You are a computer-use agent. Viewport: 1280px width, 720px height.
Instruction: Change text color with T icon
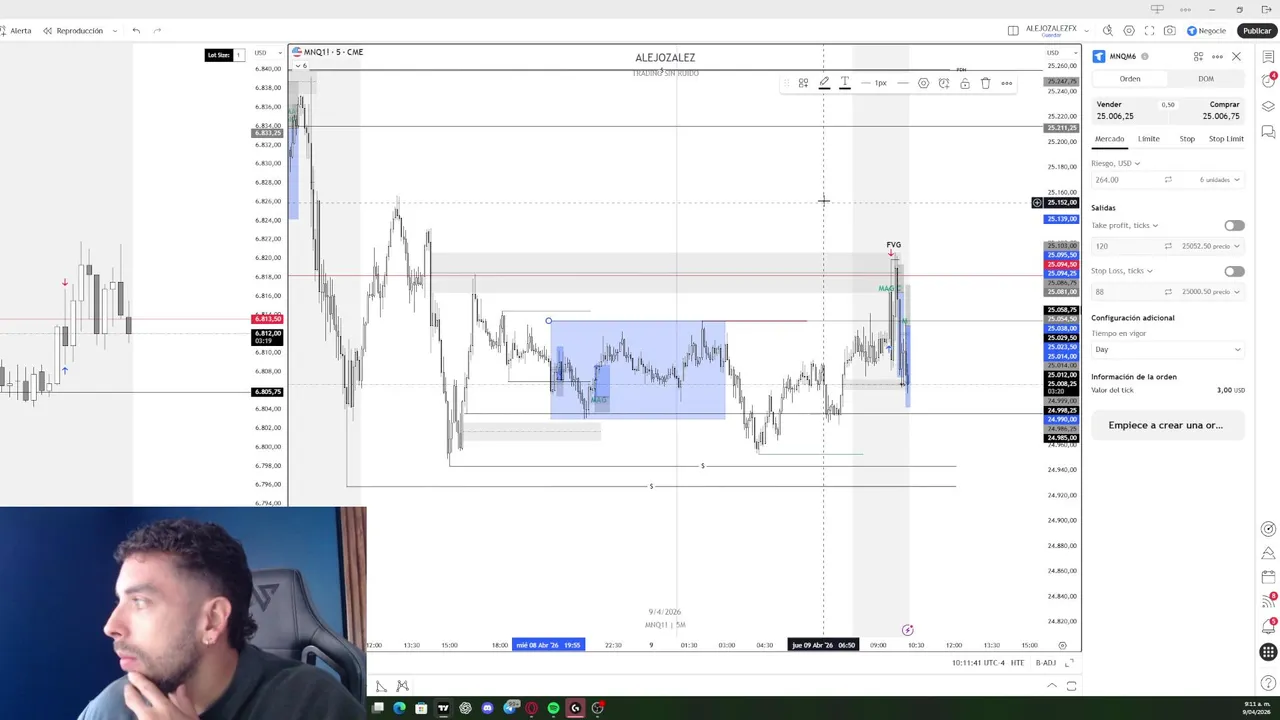point(845,83)
